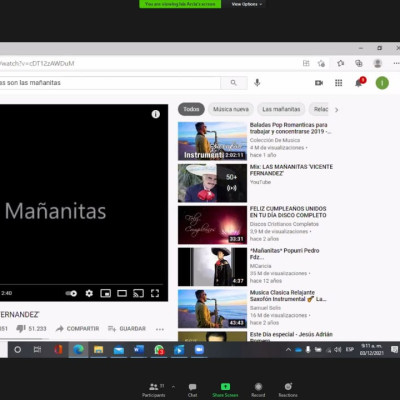
Task: Enter fullscreen video mode
Action: tap(155, 293)
